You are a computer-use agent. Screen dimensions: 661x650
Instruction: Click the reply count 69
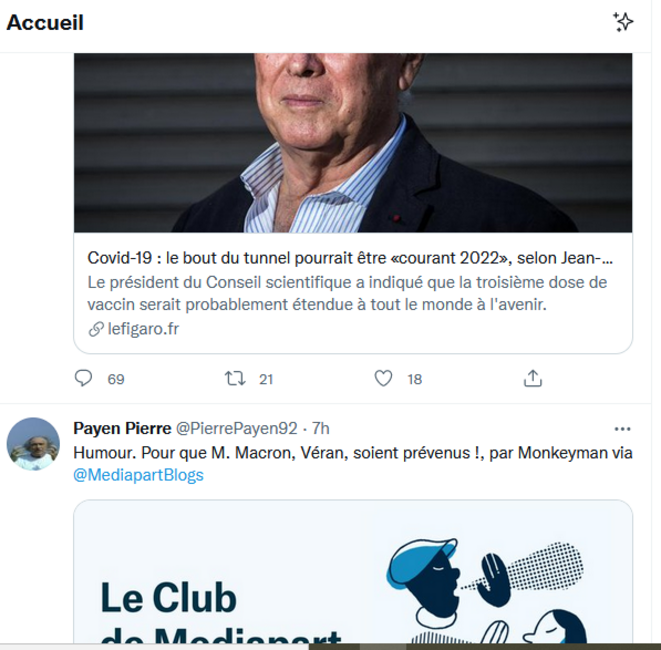coord(116,379)
